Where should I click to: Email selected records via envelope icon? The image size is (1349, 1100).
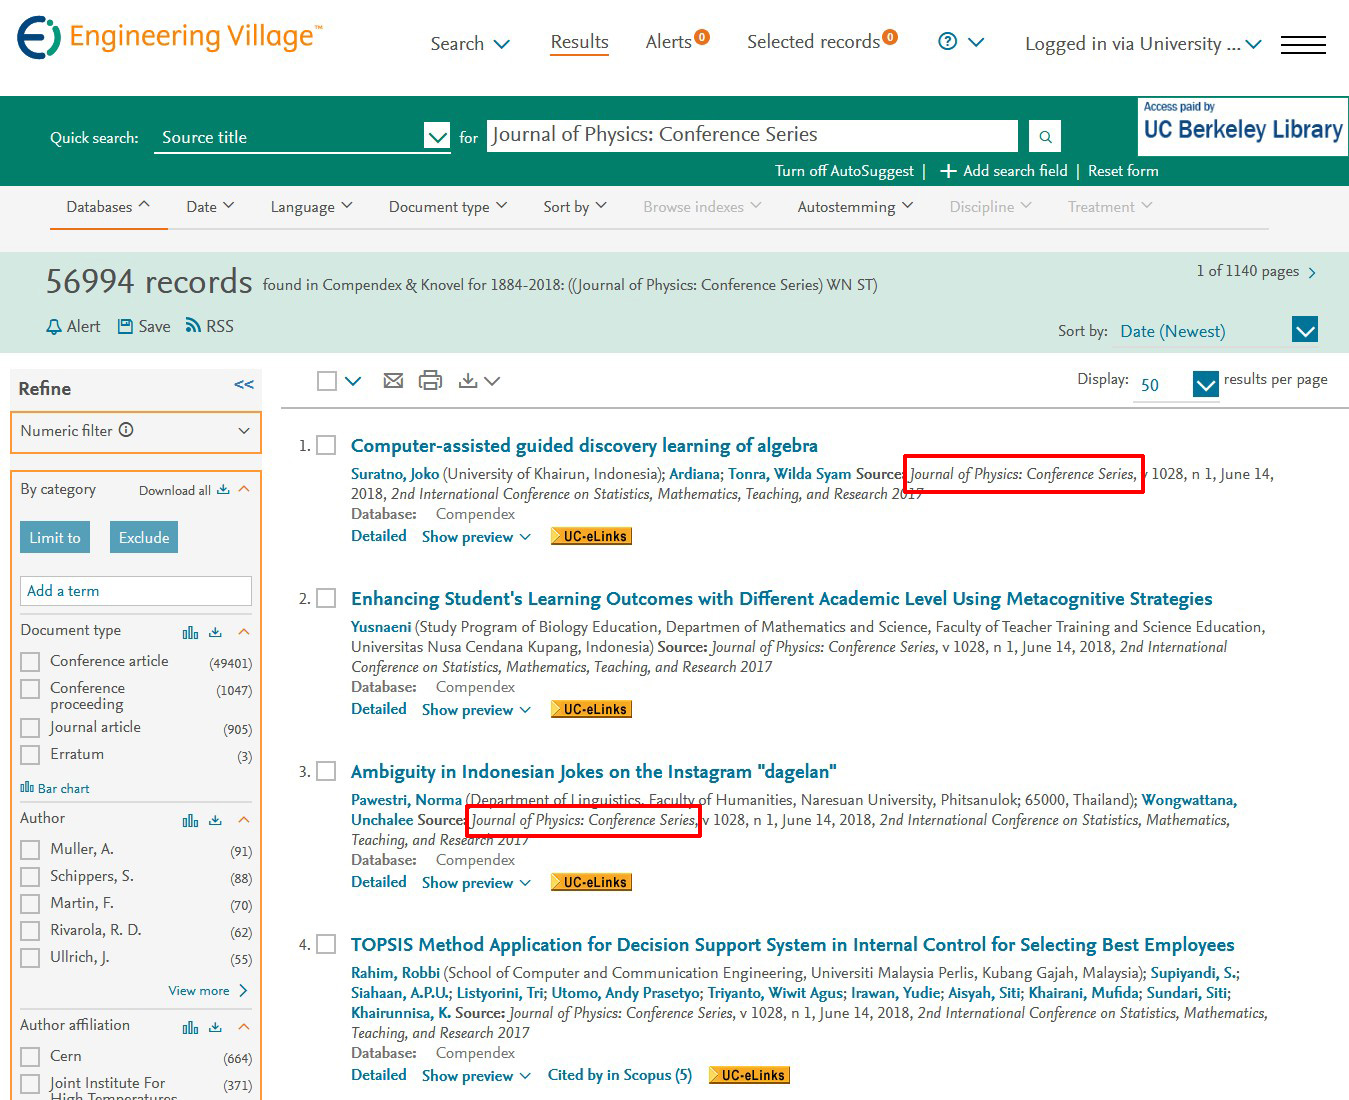pos(393,380)
